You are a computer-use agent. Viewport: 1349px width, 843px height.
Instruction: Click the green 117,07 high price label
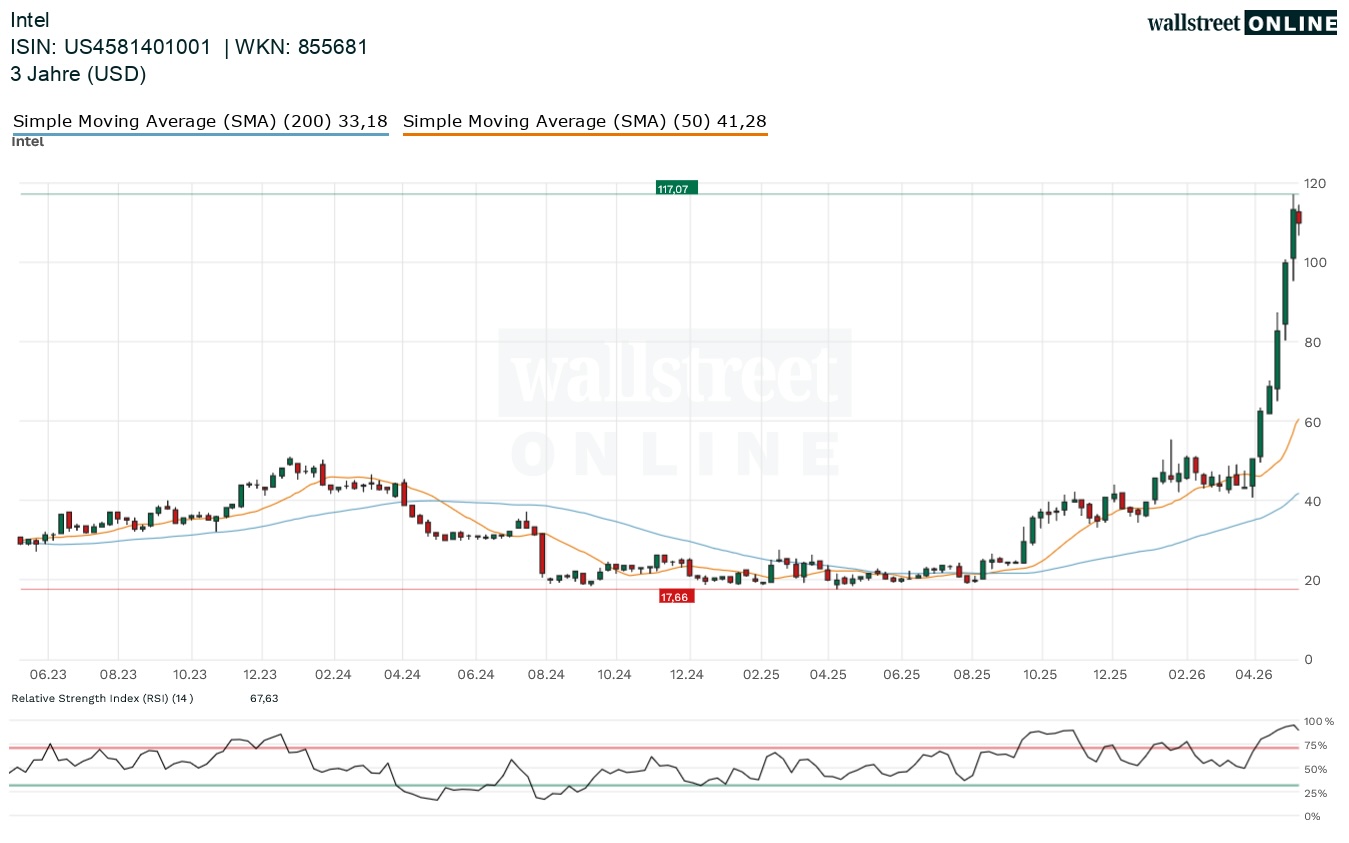(676, 188)
